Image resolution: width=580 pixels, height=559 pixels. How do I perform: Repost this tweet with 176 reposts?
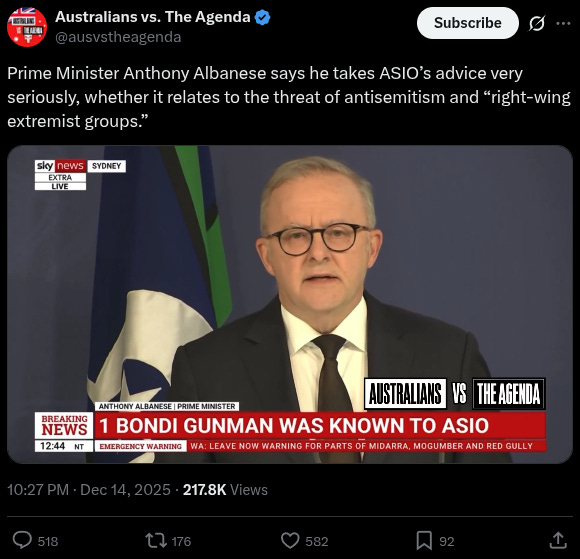pyautogui.click(x=156, y=541)
